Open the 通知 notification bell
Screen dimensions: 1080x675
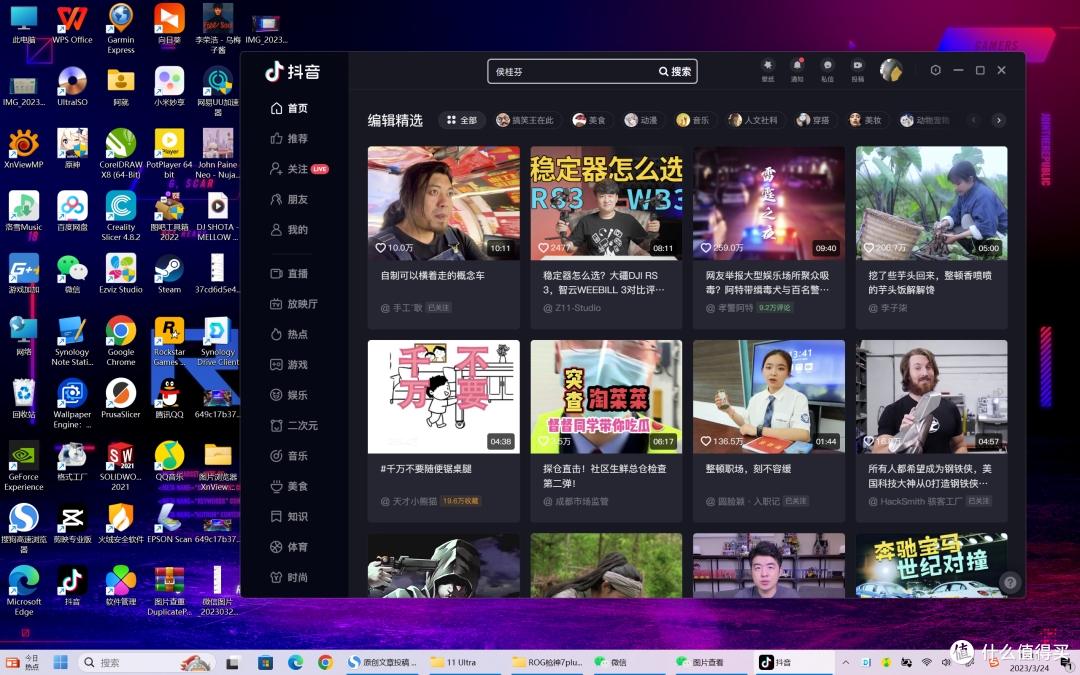point(797,69)
